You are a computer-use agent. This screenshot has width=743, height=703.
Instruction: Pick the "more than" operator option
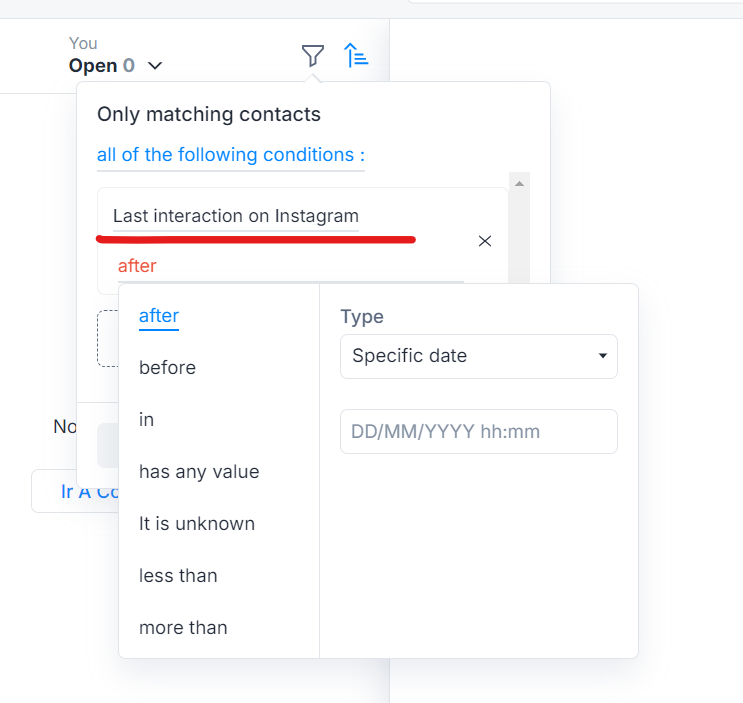coord(183,628)
